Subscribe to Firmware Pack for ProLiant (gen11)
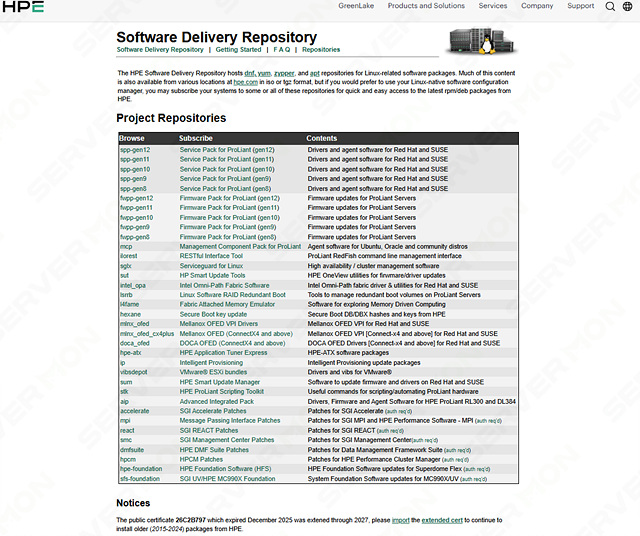 [229, 207]
